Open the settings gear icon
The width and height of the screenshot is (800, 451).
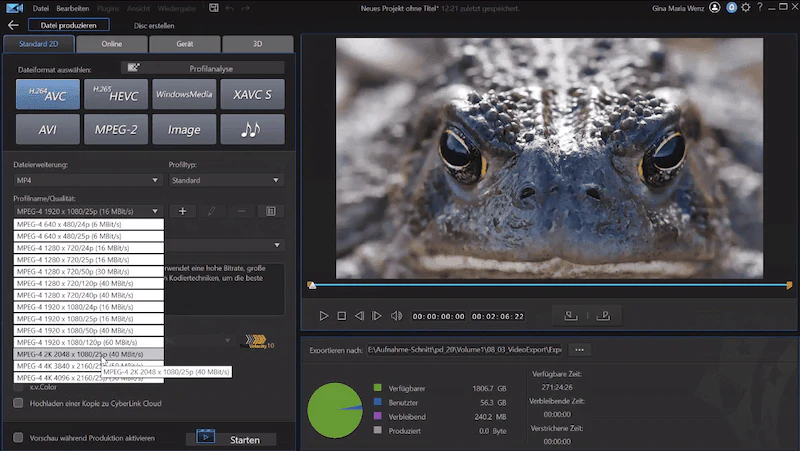coord(746,8)
